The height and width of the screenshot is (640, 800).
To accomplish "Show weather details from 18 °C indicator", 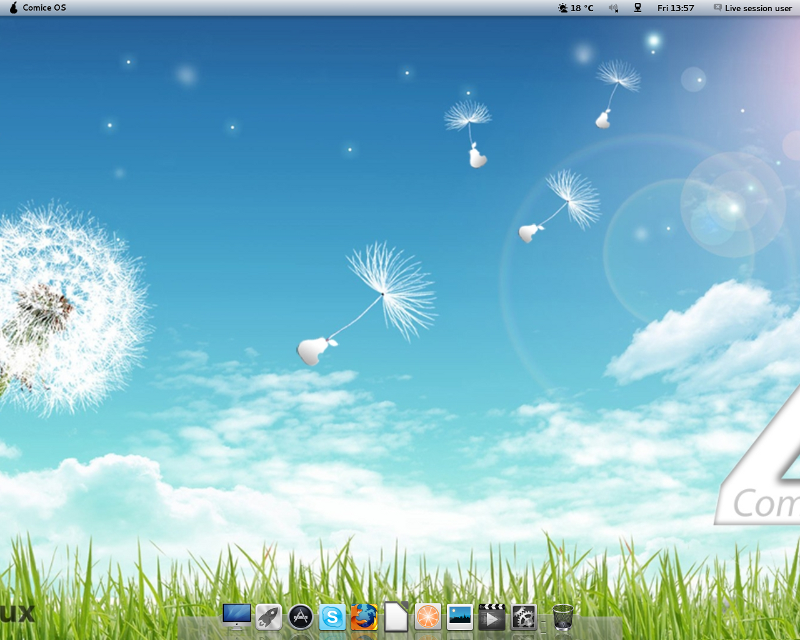I will pos(576,8).
